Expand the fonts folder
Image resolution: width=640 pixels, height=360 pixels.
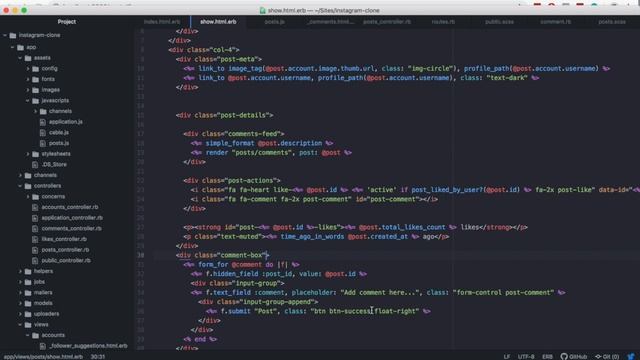28,79
